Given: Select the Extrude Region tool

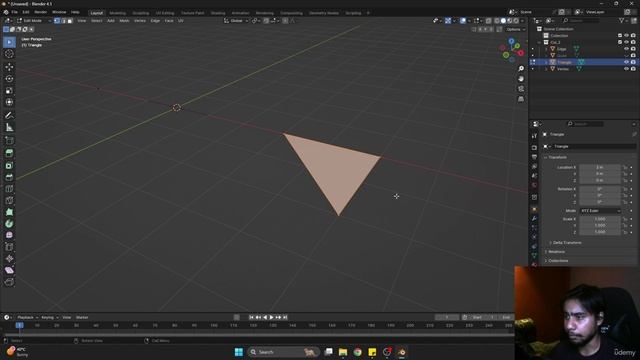Looking at the screenshot, I should [x=9, y=153].
